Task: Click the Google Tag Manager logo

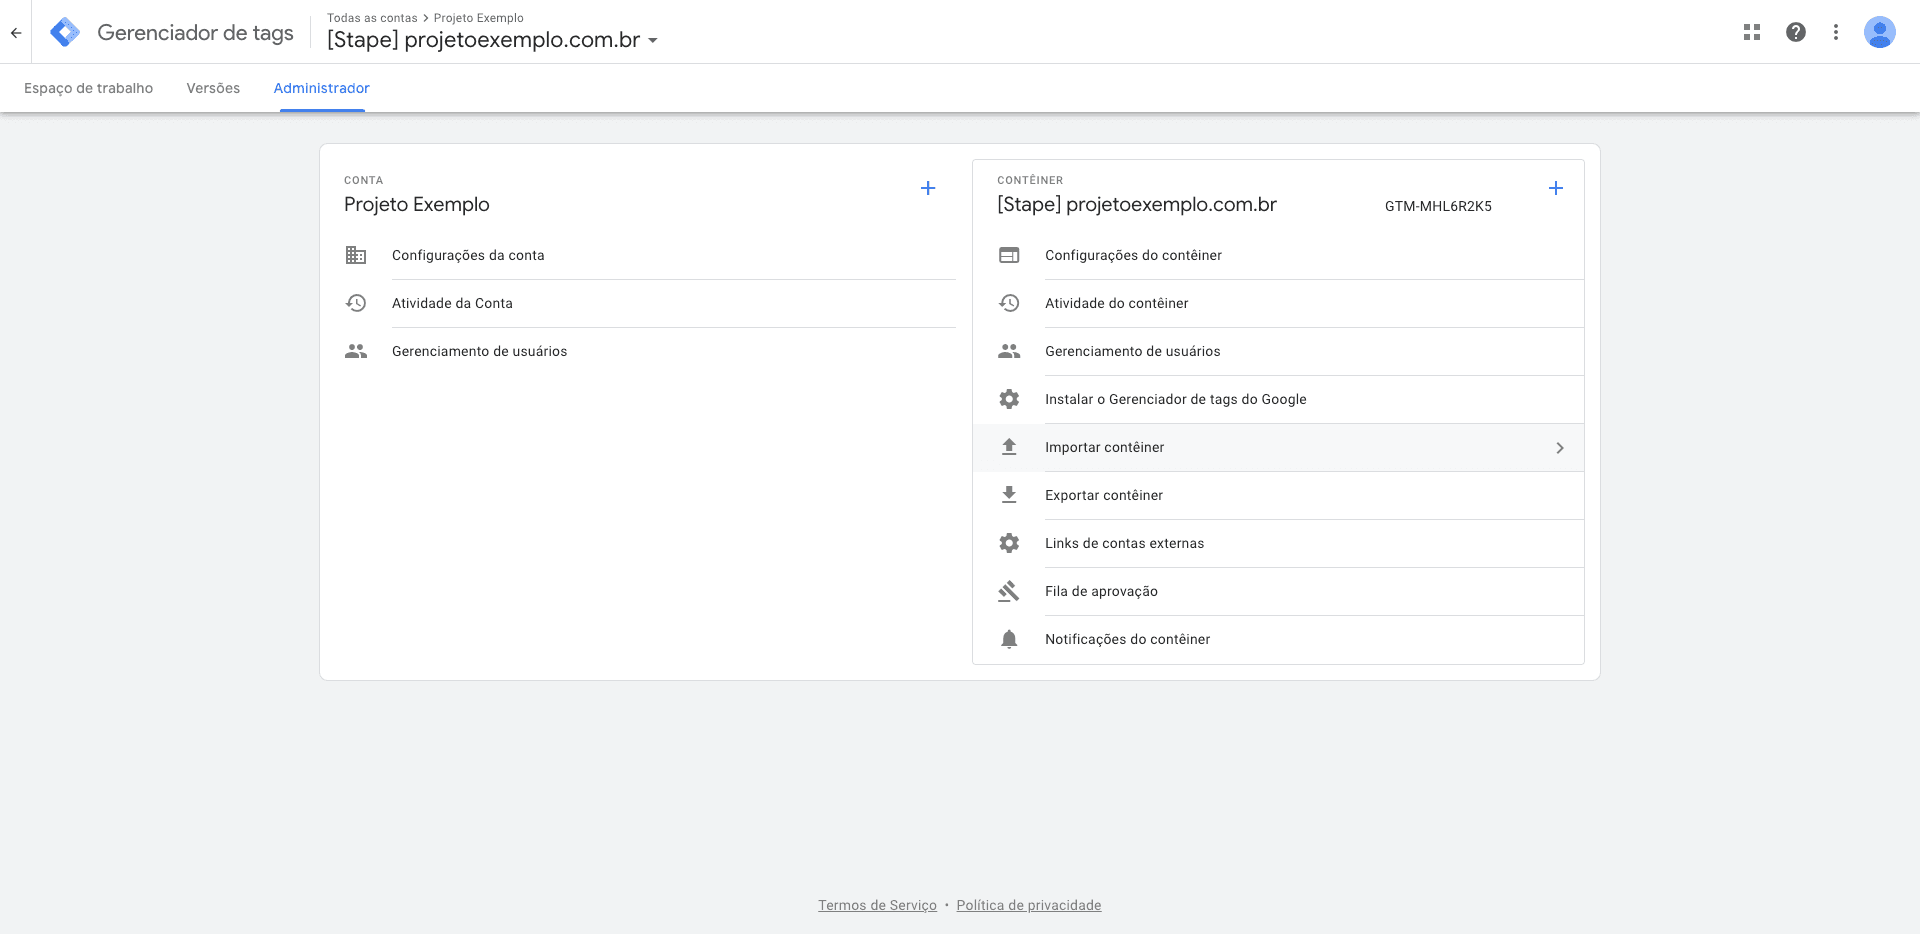Action: coord(65,33)
